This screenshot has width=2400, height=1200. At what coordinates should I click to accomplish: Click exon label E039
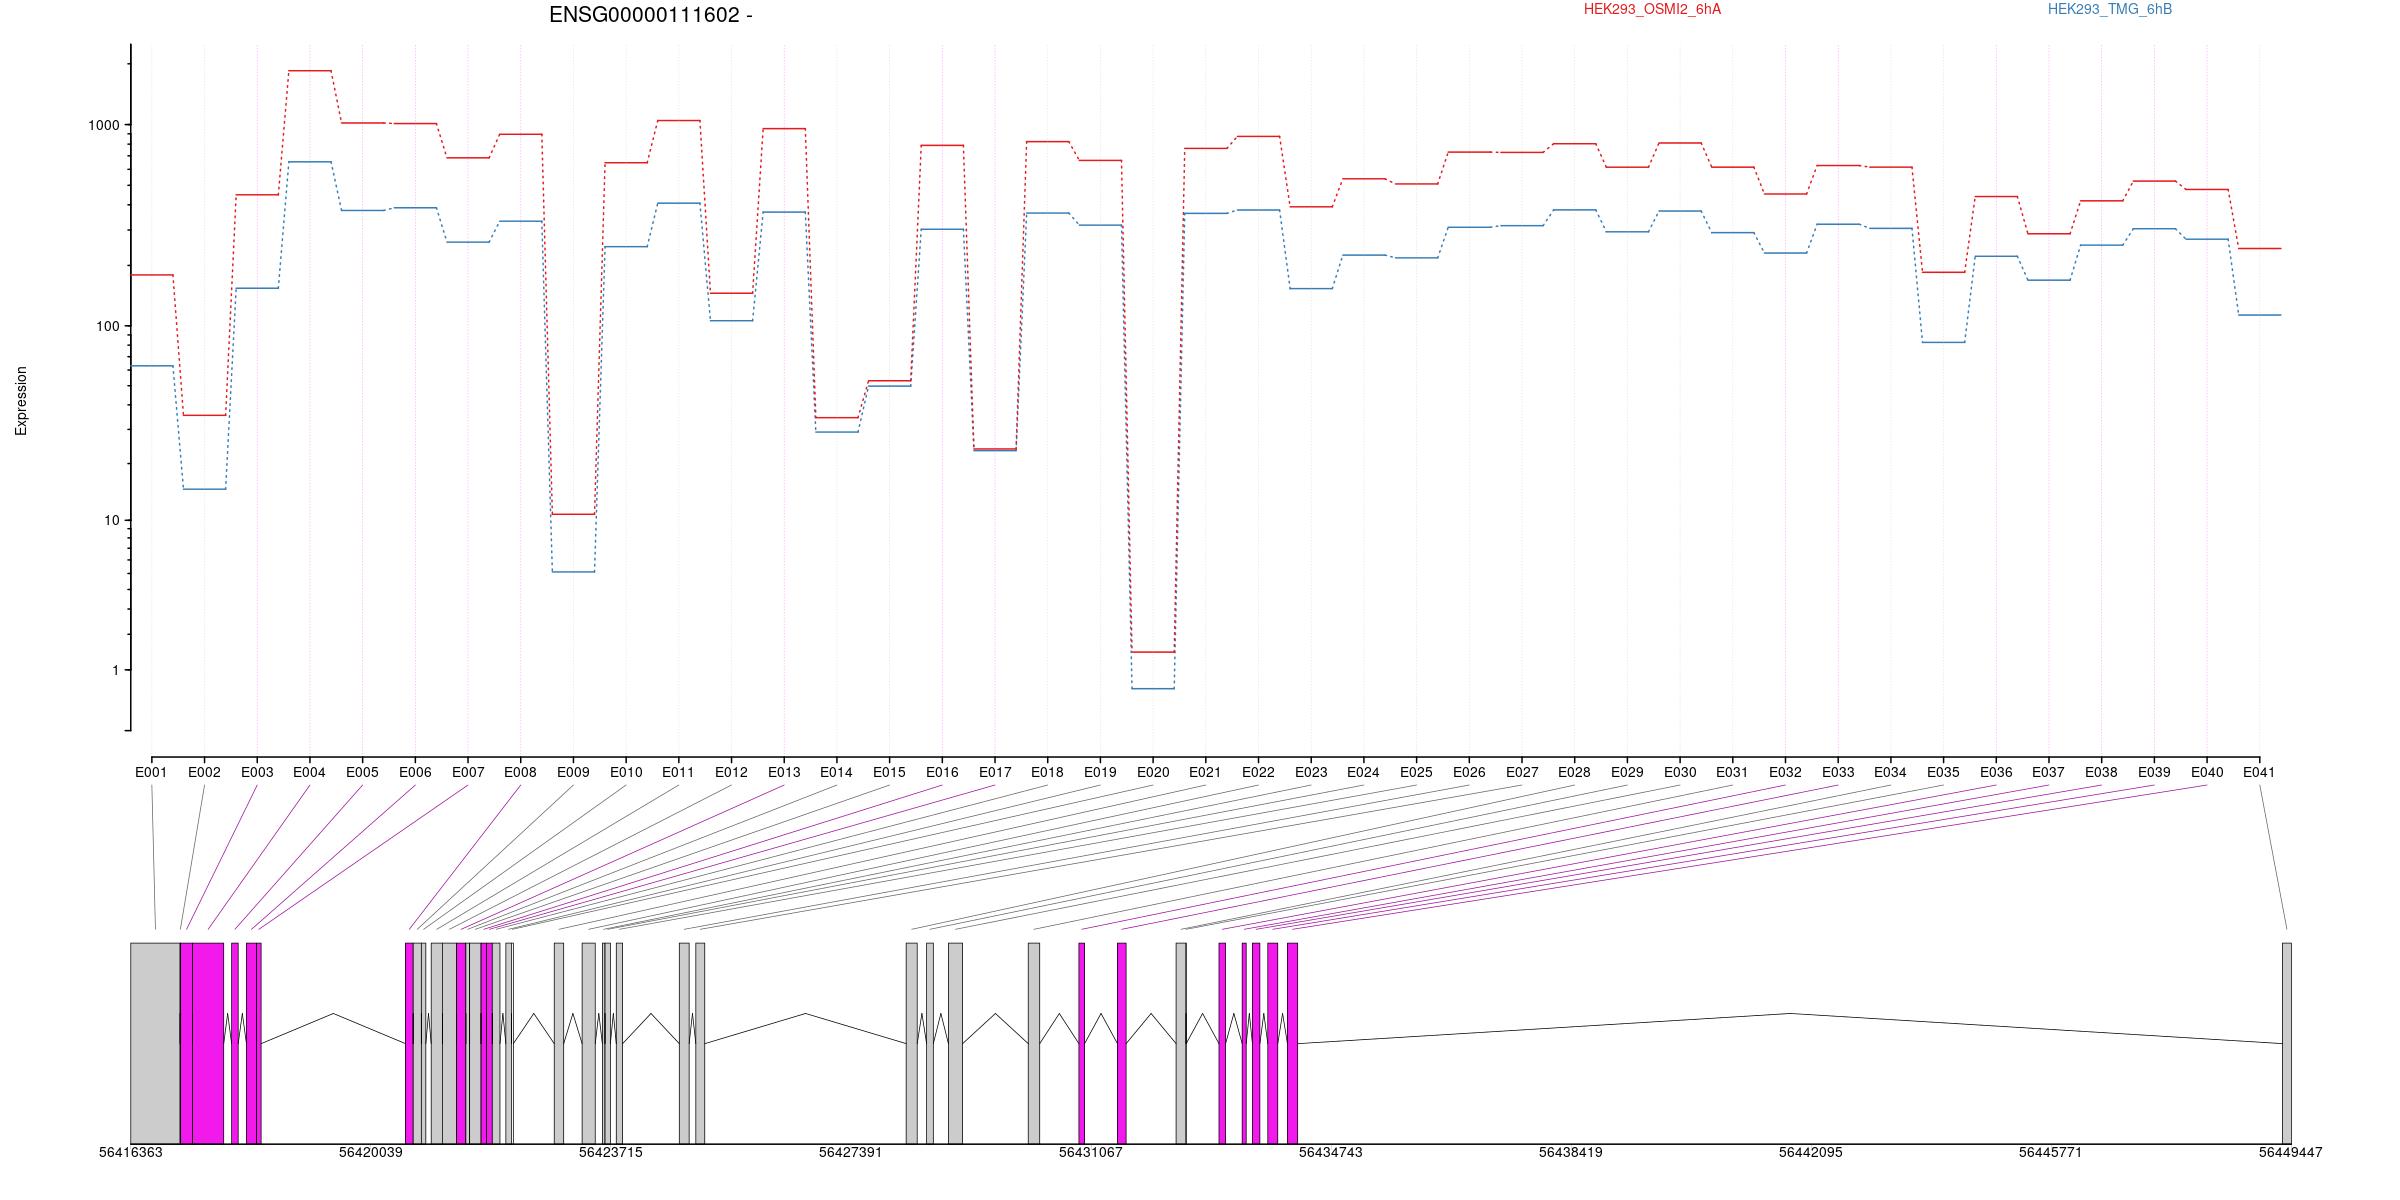pos(2154,772)
